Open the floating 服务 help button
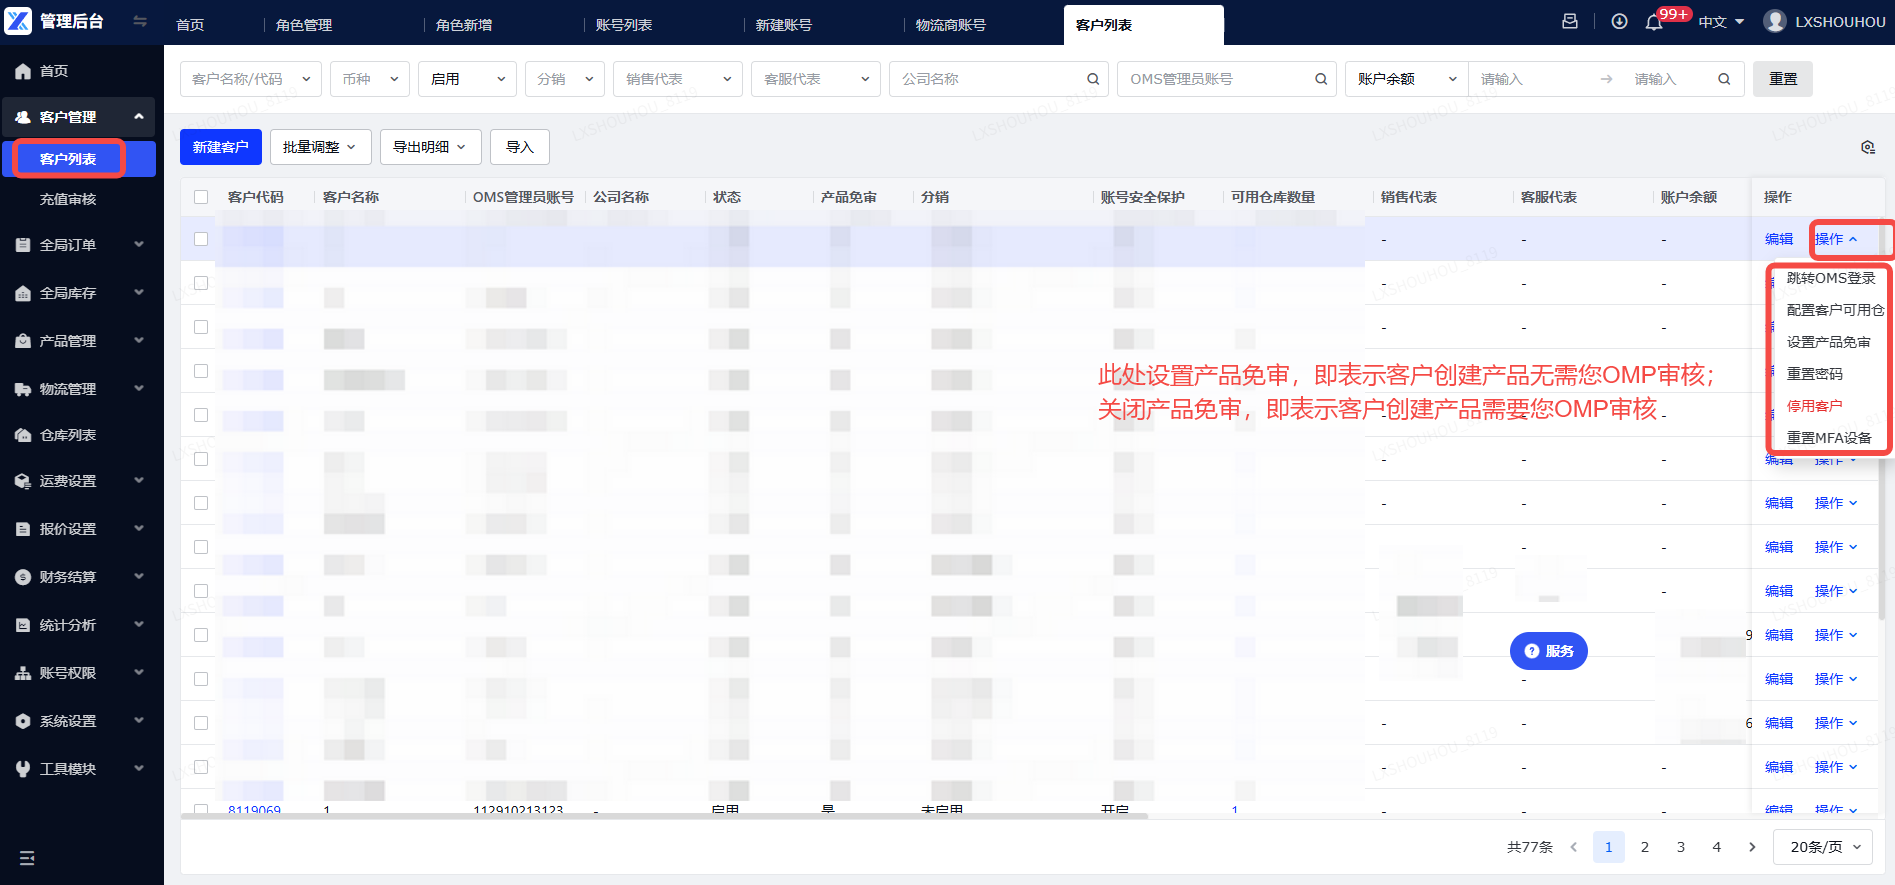Image resolution: width=1895 pixels, height=885 pixels. click(1549, 651)
